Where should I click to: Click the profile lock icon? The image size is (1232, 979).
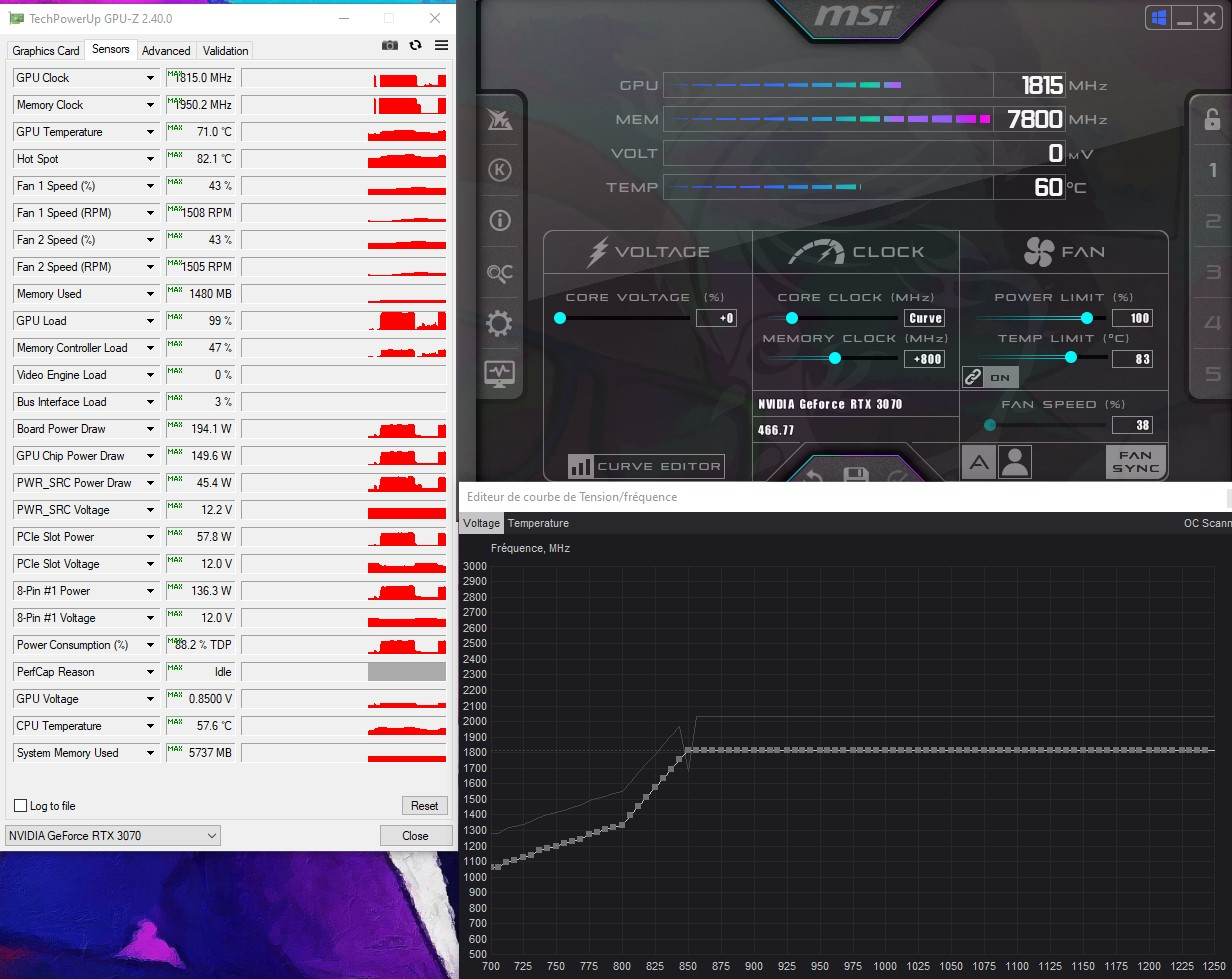click(x=1212, y=119)
